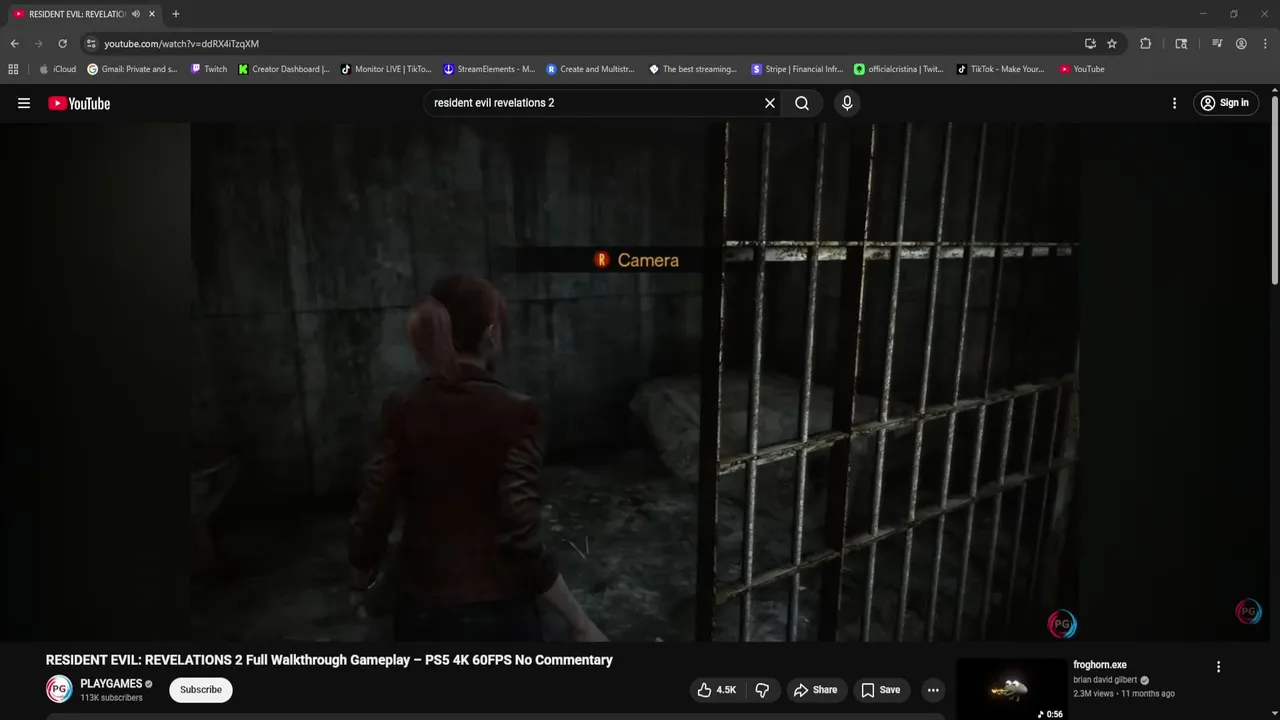Image resolution: width=1280 pixels, height=720 pixels.
Task: Open the PLAYGAMES channel avatar
Action: tap(59, 689)
